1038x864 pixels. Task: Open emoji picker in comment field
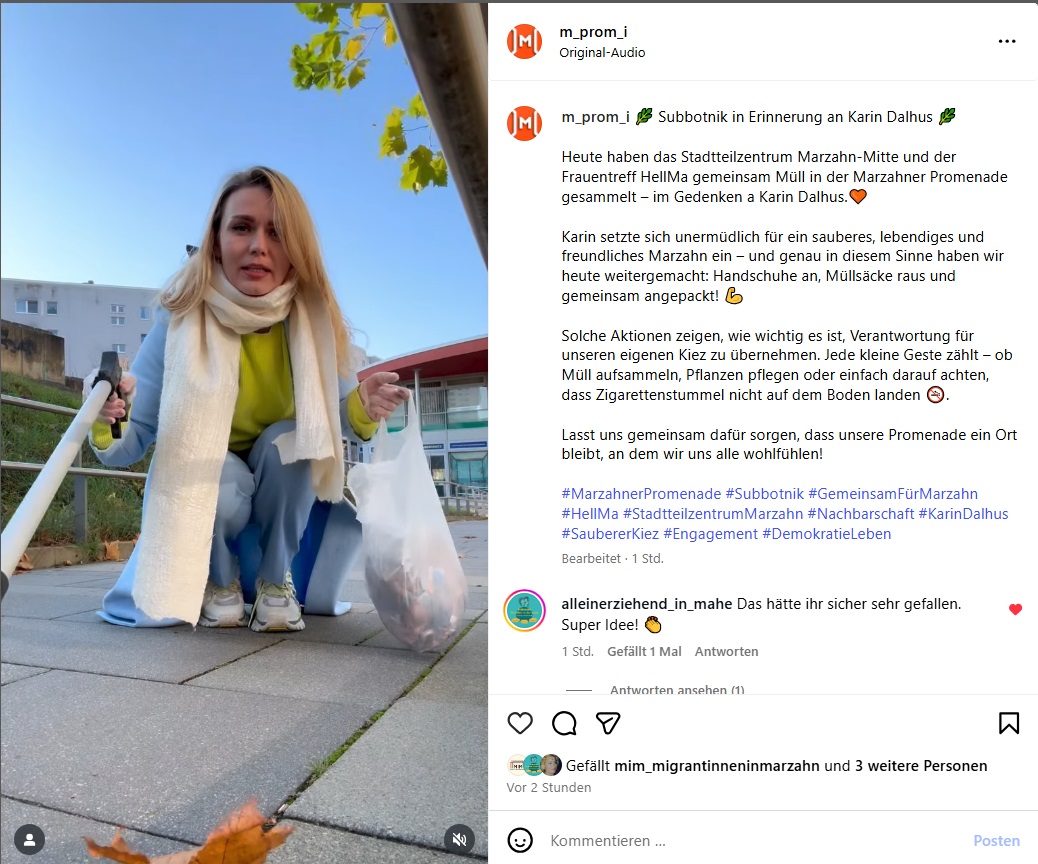click(520, 840)
